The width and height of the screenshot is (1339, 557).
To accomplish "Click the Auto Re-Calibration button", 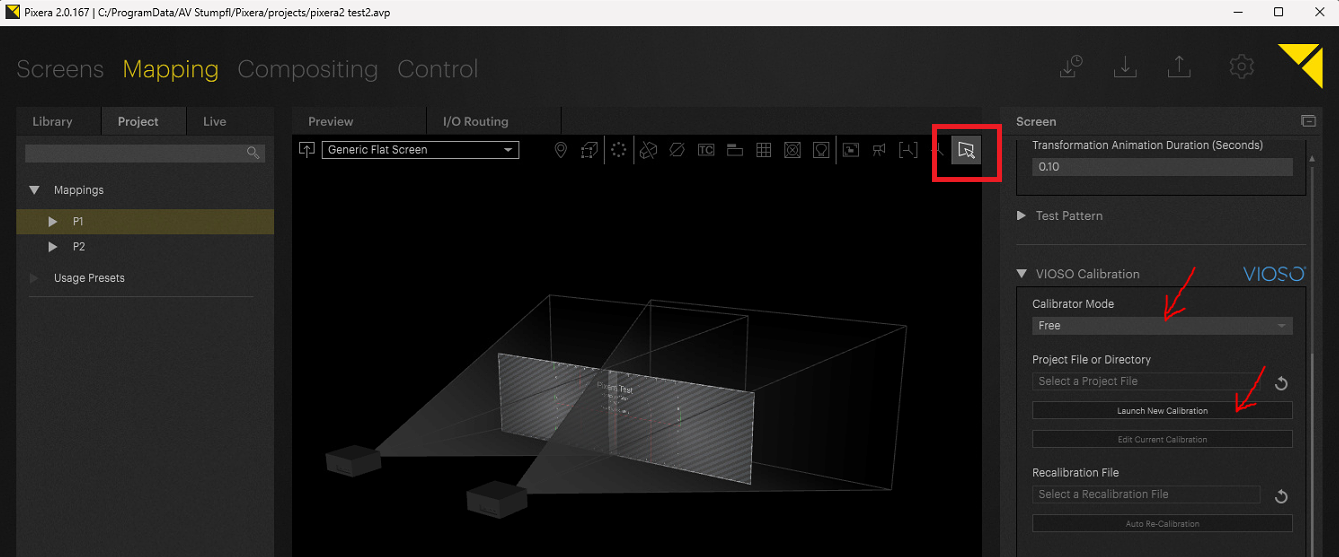I will pyautogui.click(x=1161, y=523).
